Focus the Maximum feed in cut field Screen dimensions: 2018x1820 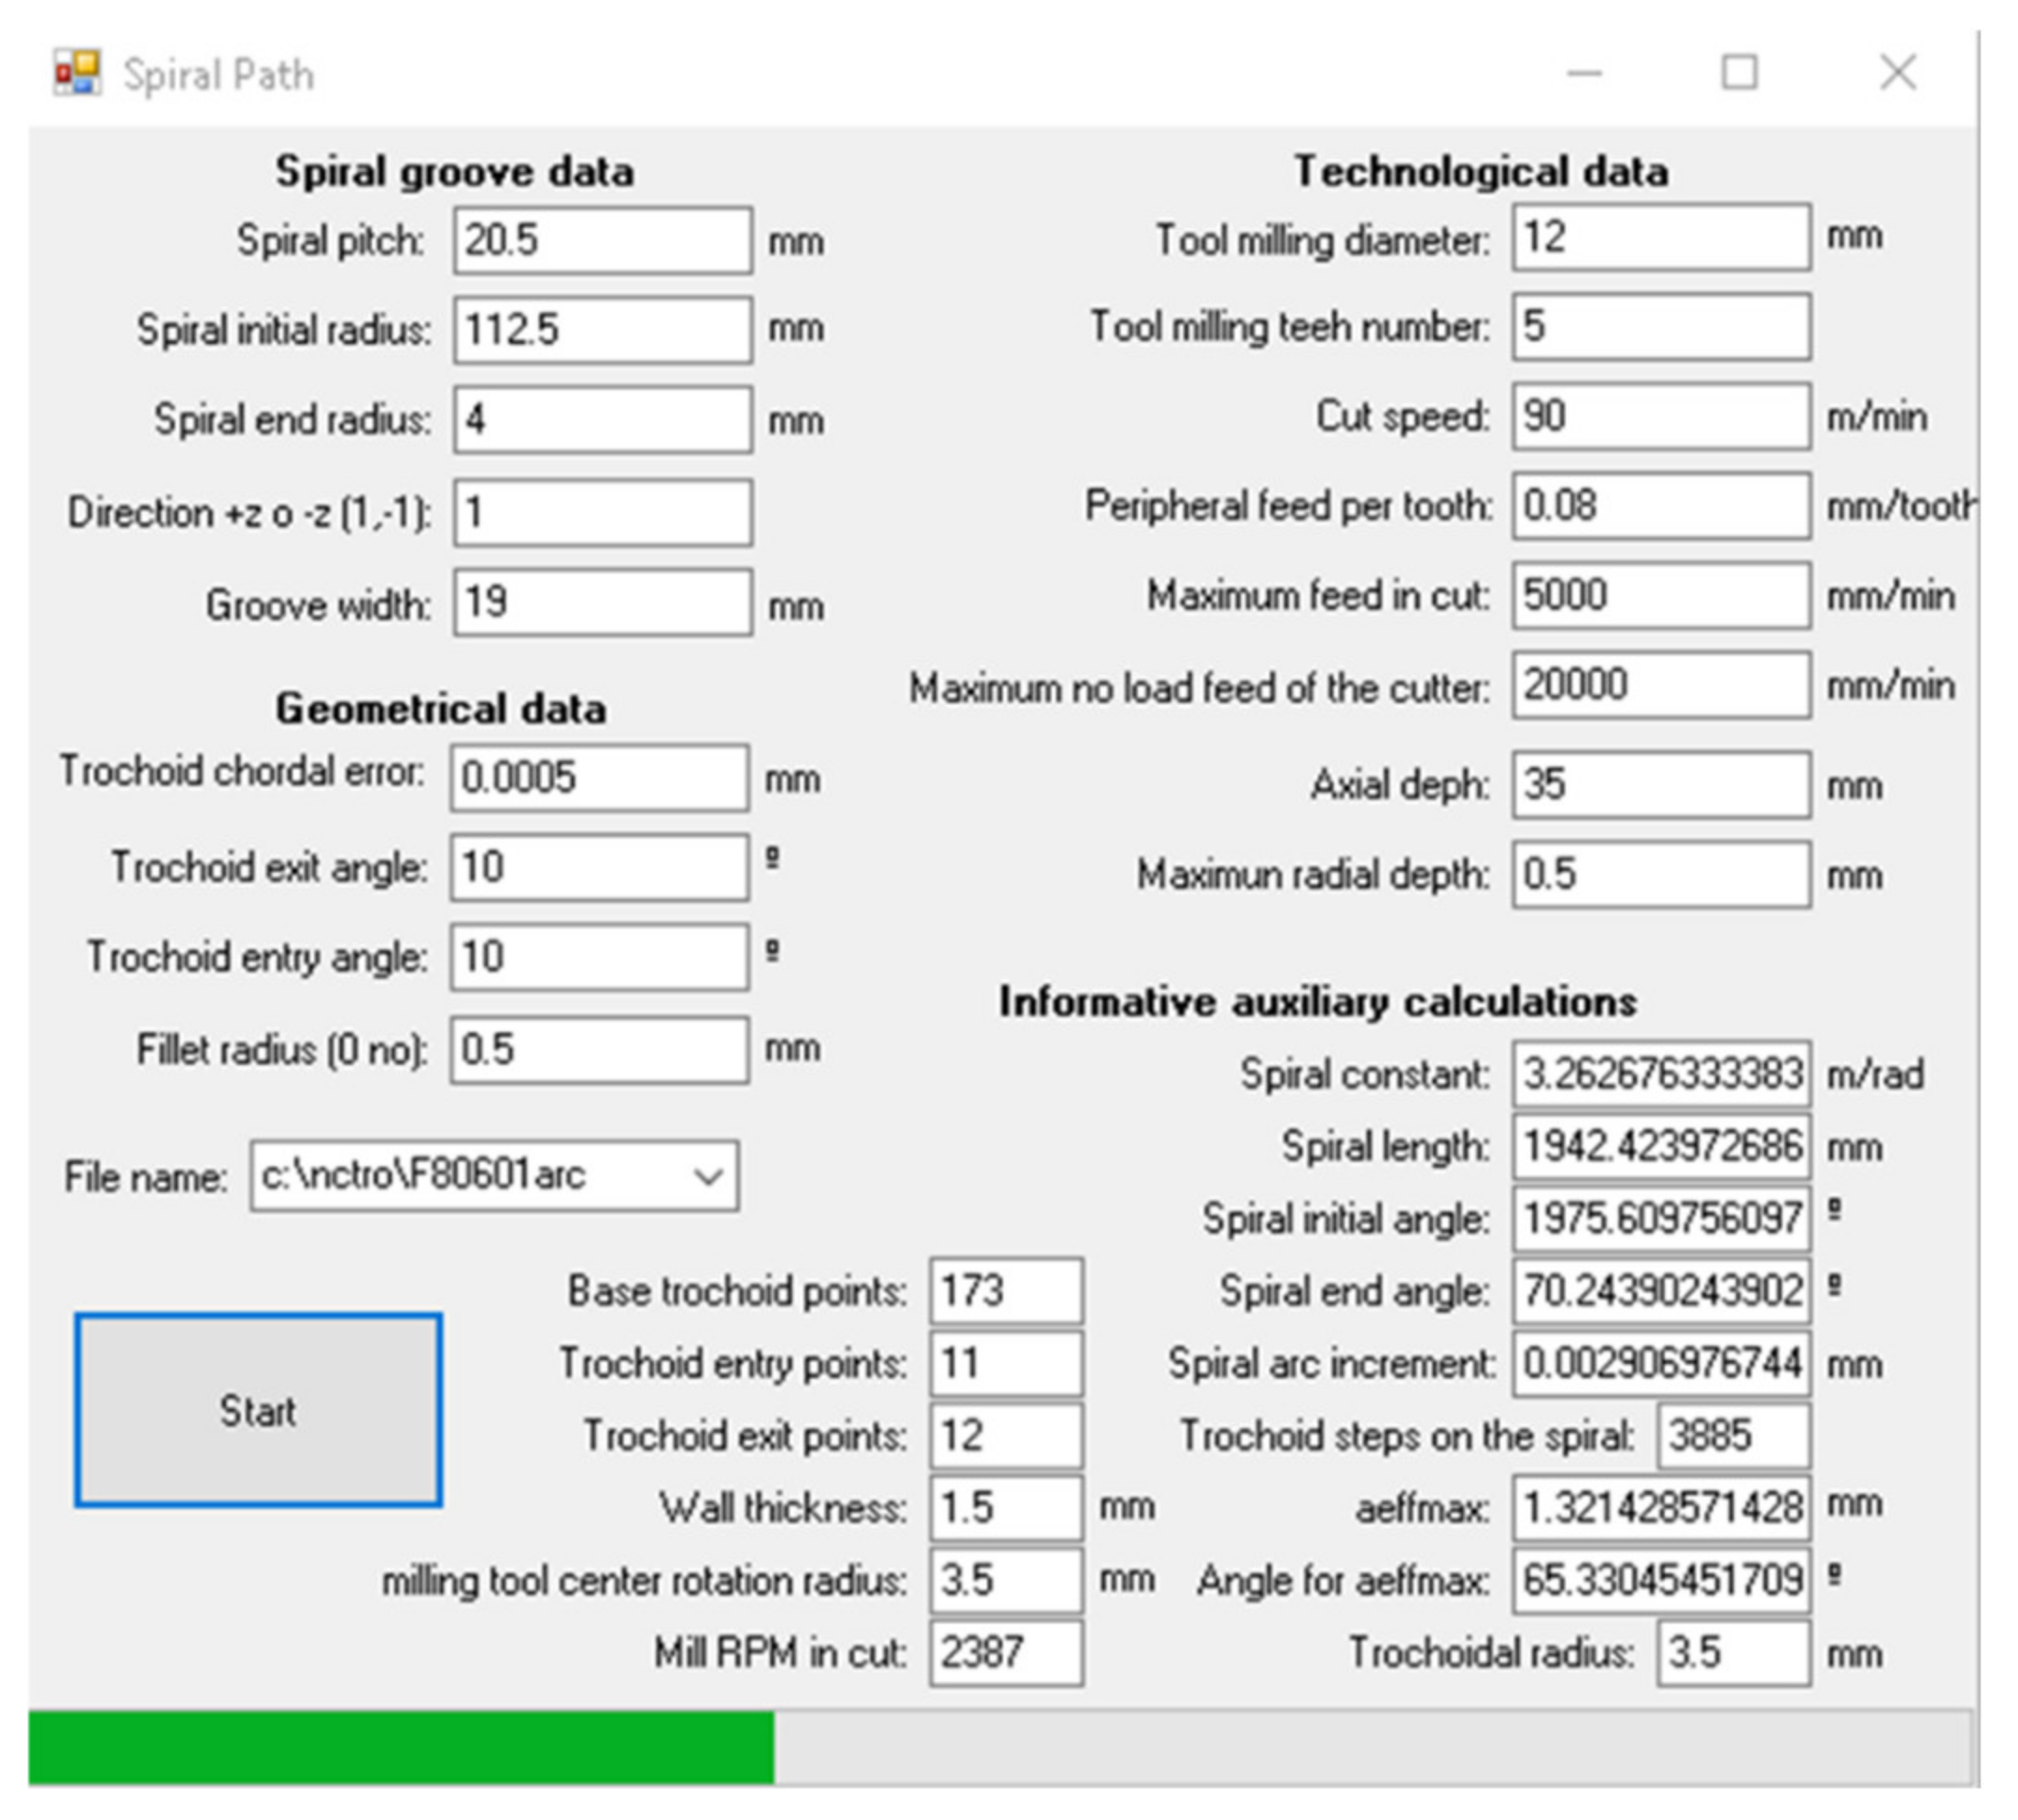1660,596
